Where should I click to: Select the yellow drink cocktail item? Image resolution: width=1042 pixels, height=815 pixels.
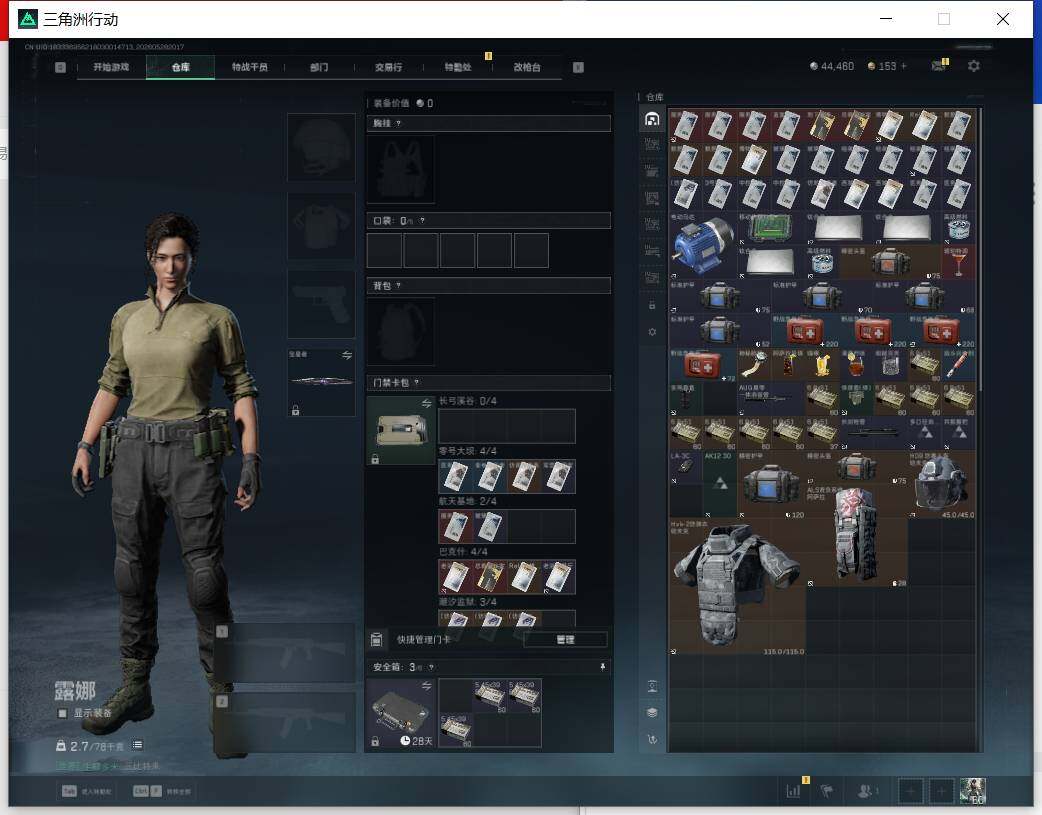(x=822, y=364)
